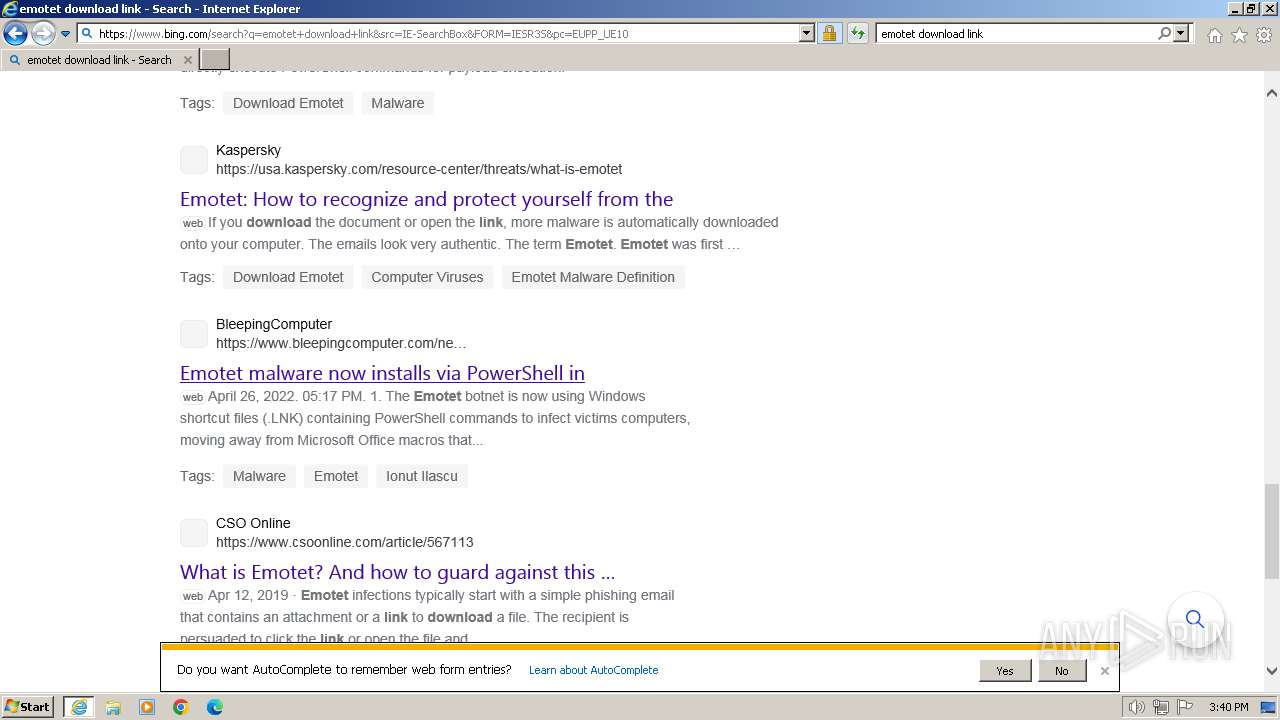Click the 3:40 PM system clock
The height and width of the screenshot is (720, 1280).
[x=1228, y=707]
